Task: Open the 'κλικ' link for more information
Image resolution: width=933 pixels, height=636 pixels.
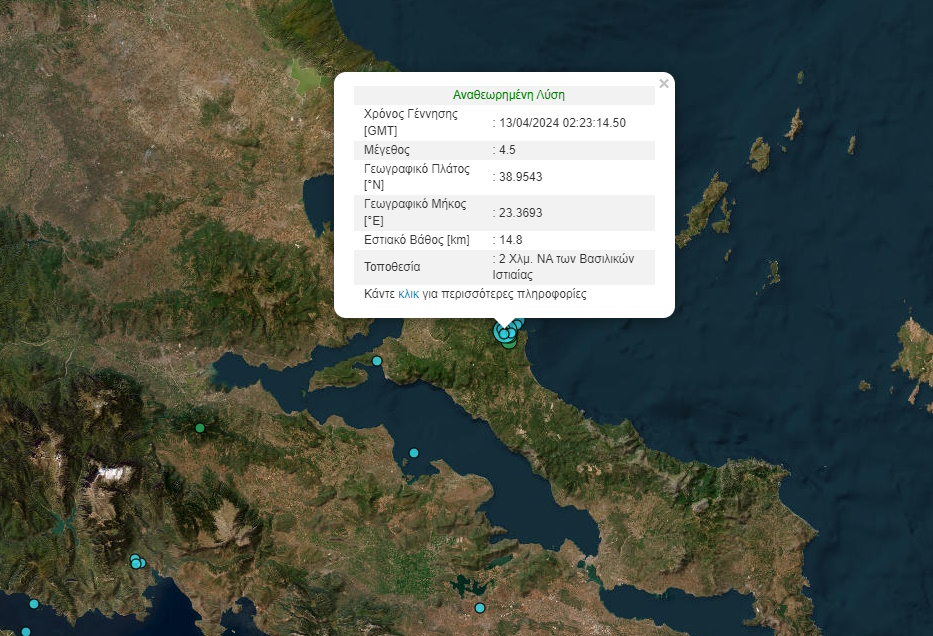Action: tap(408, 294)
